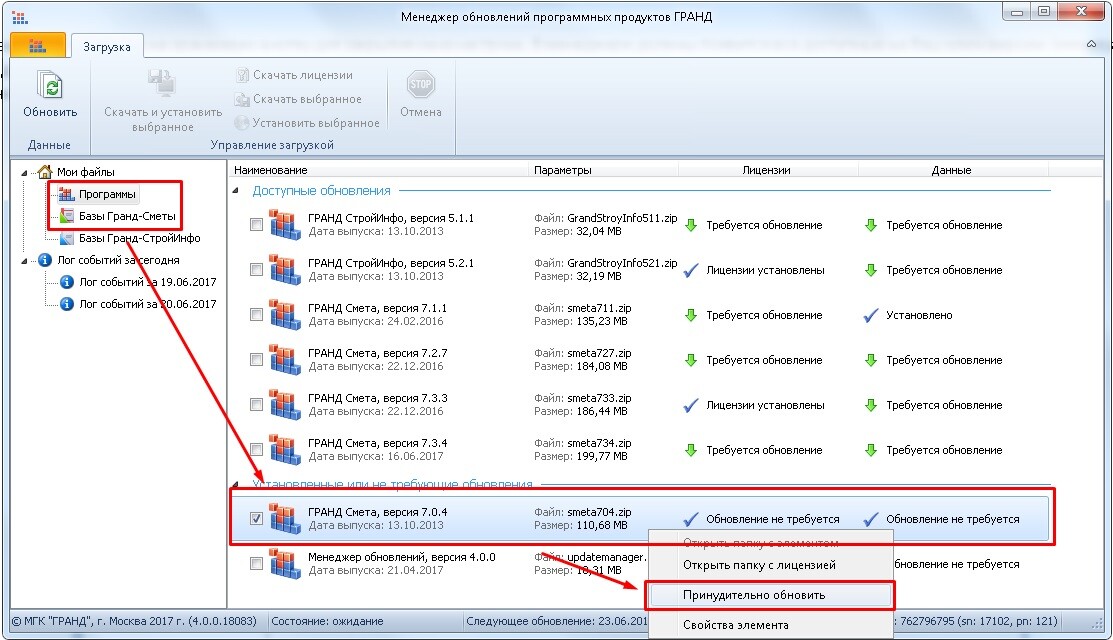Check the ГРАНД Смета 7.3.3 checkbox
This screenshot has height=640, width=1113.
256,405
